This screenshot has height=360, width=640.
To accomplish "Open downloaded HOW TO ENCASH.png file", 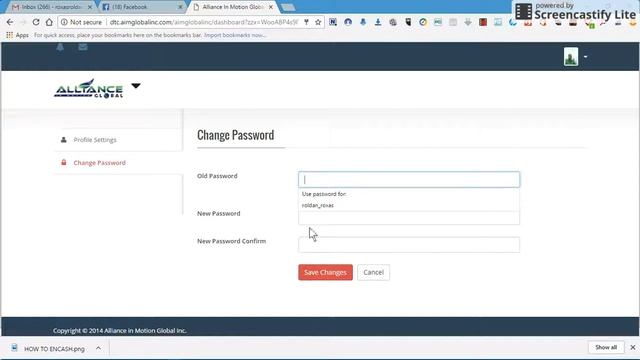I will tap(54, 349).
